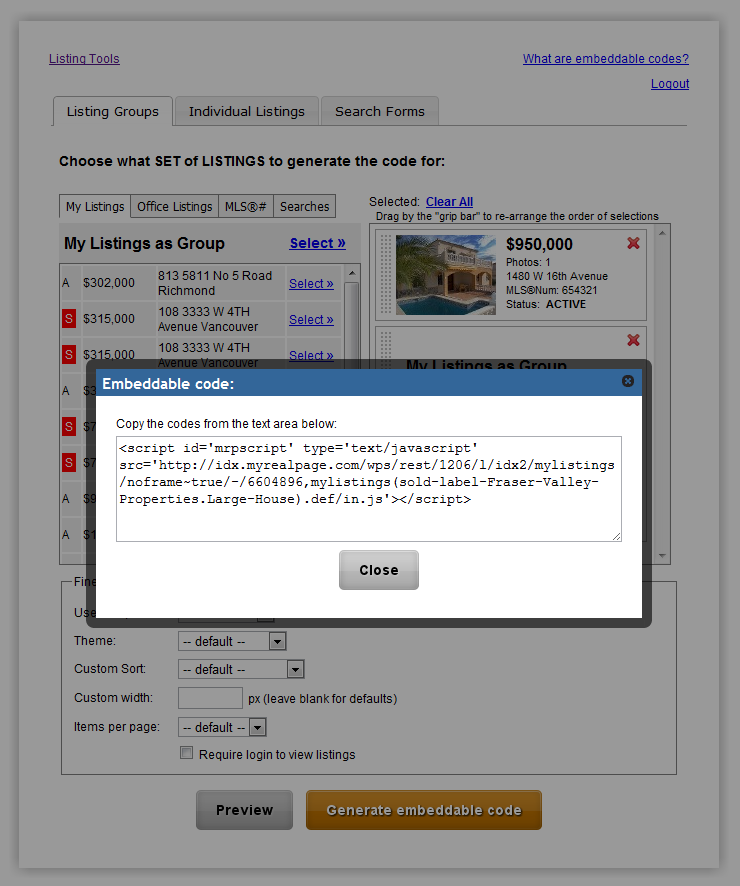Click inside the embeddable code text area
Viewport: 740px width, 886px height.
[369, 489]
